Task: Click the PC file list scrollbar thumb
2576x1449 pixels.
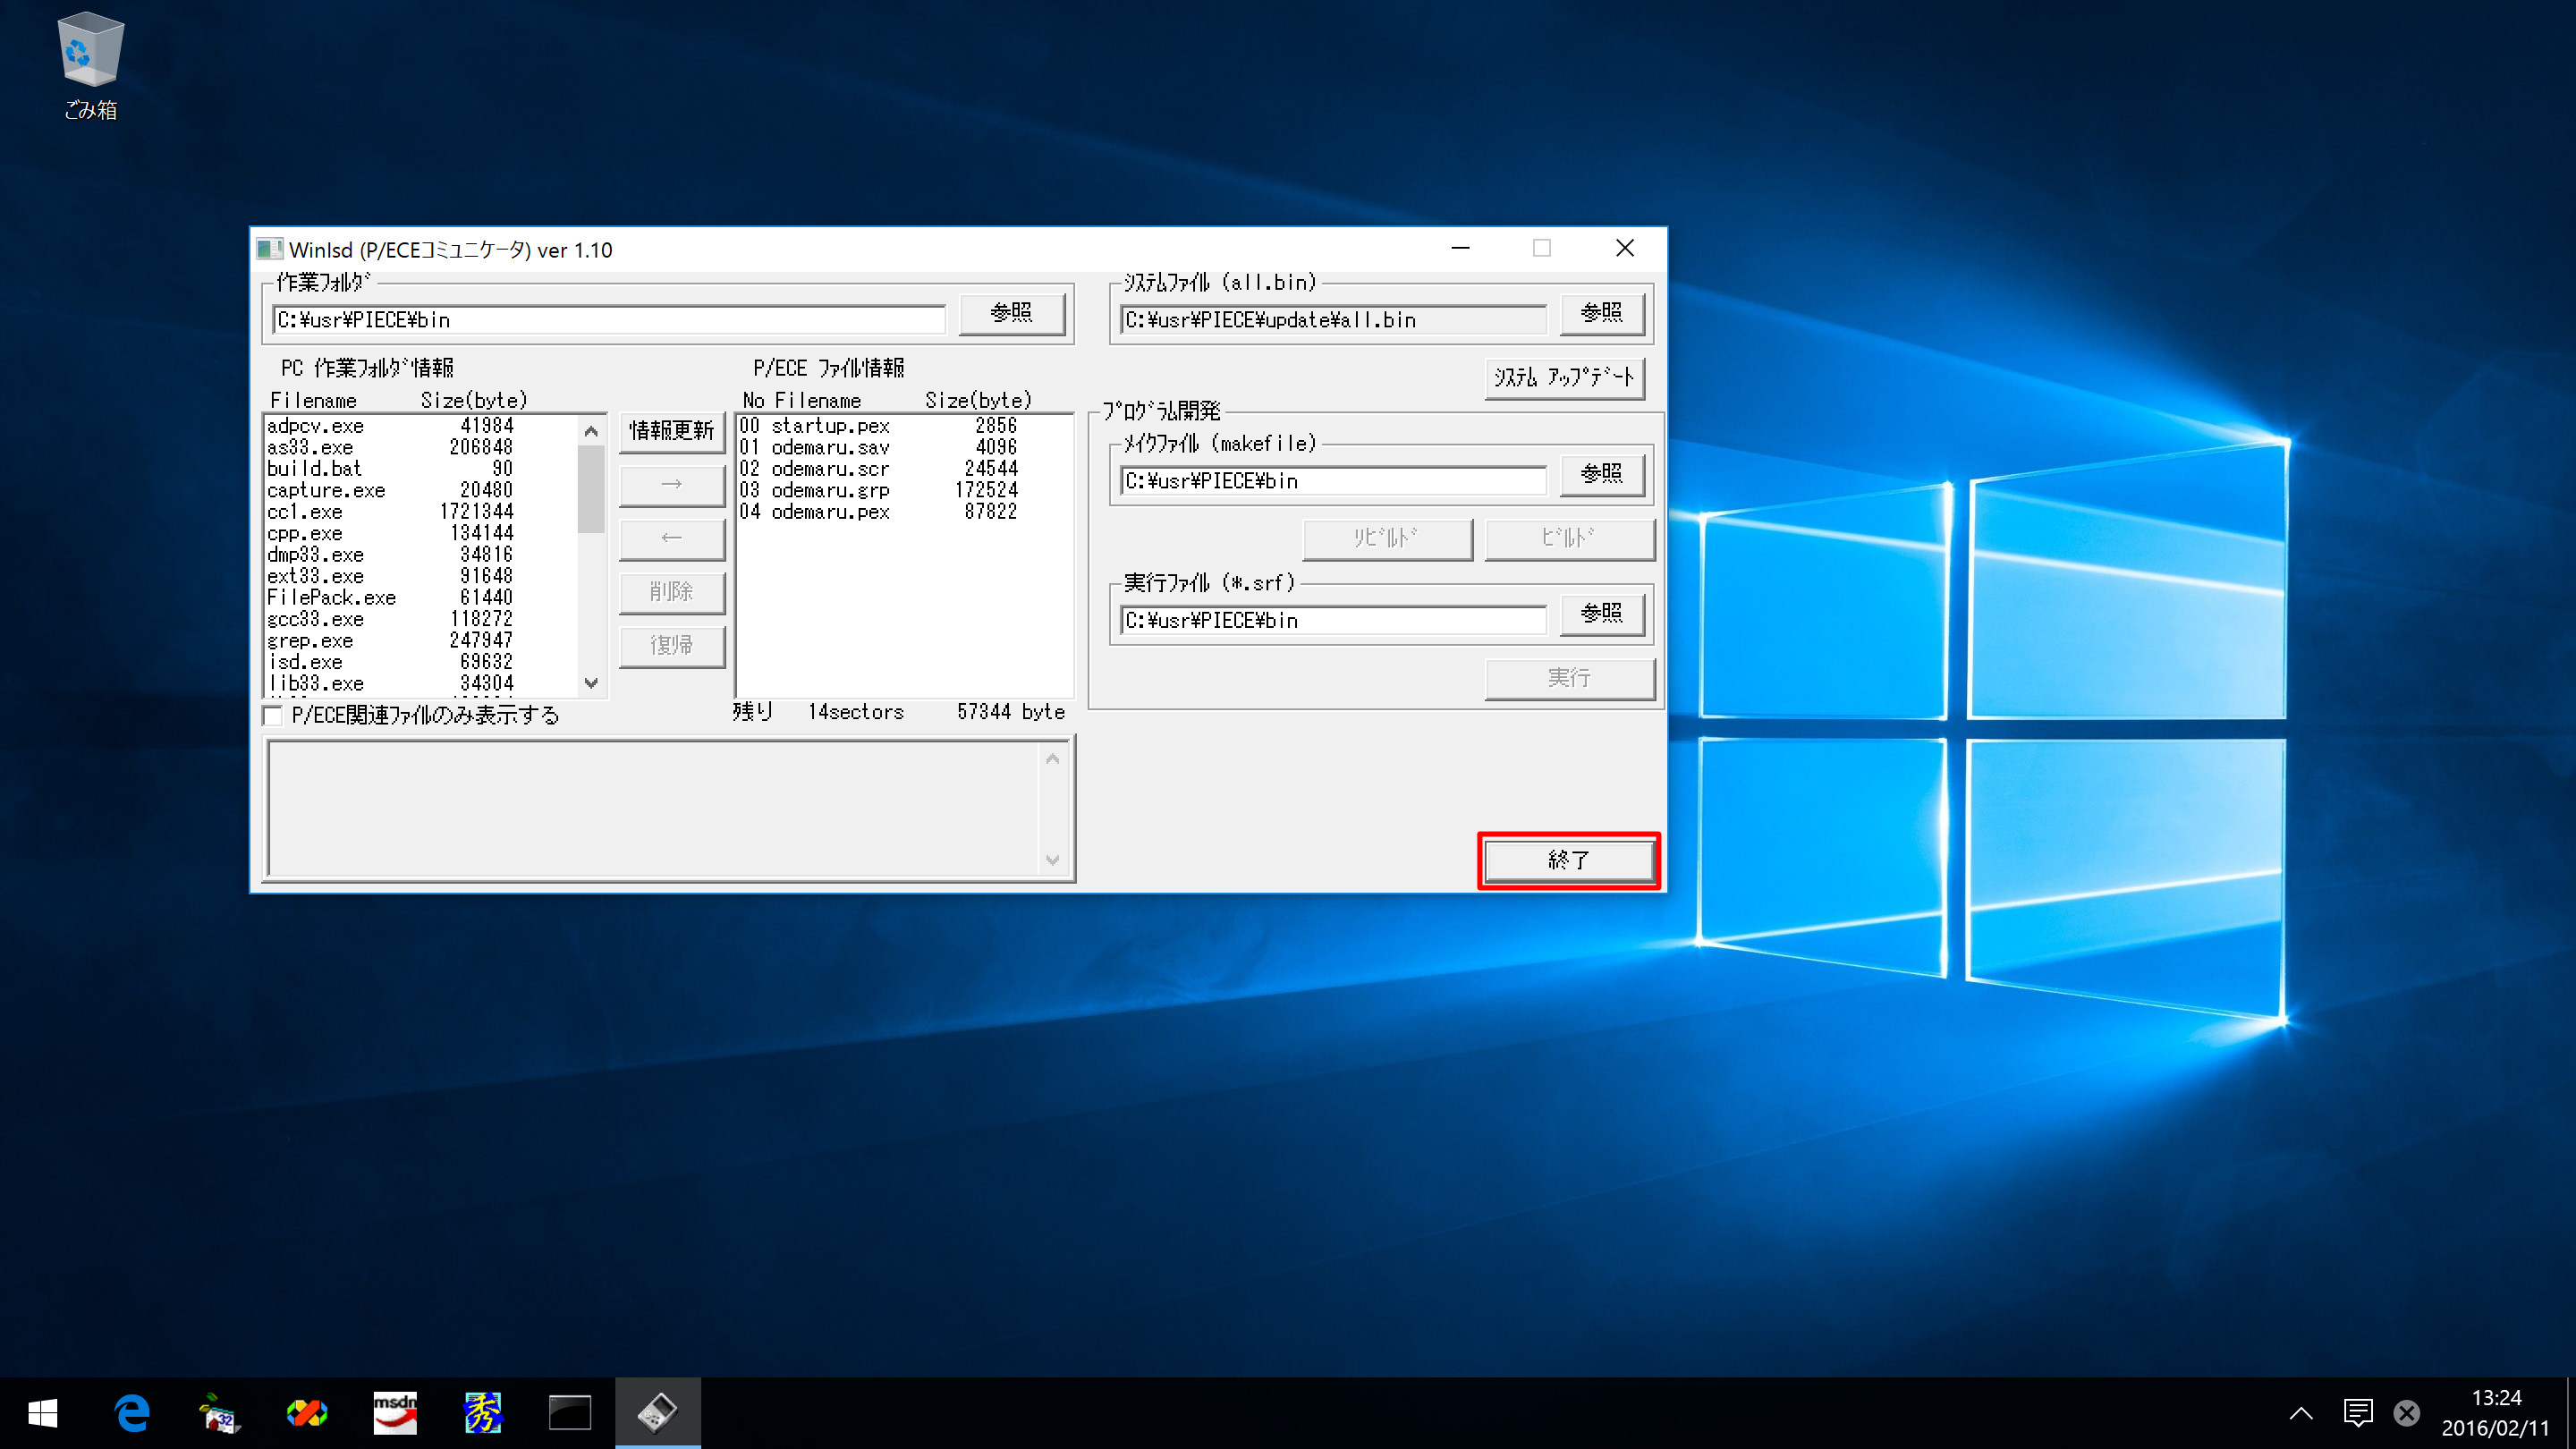Action: tap(591, 489)
